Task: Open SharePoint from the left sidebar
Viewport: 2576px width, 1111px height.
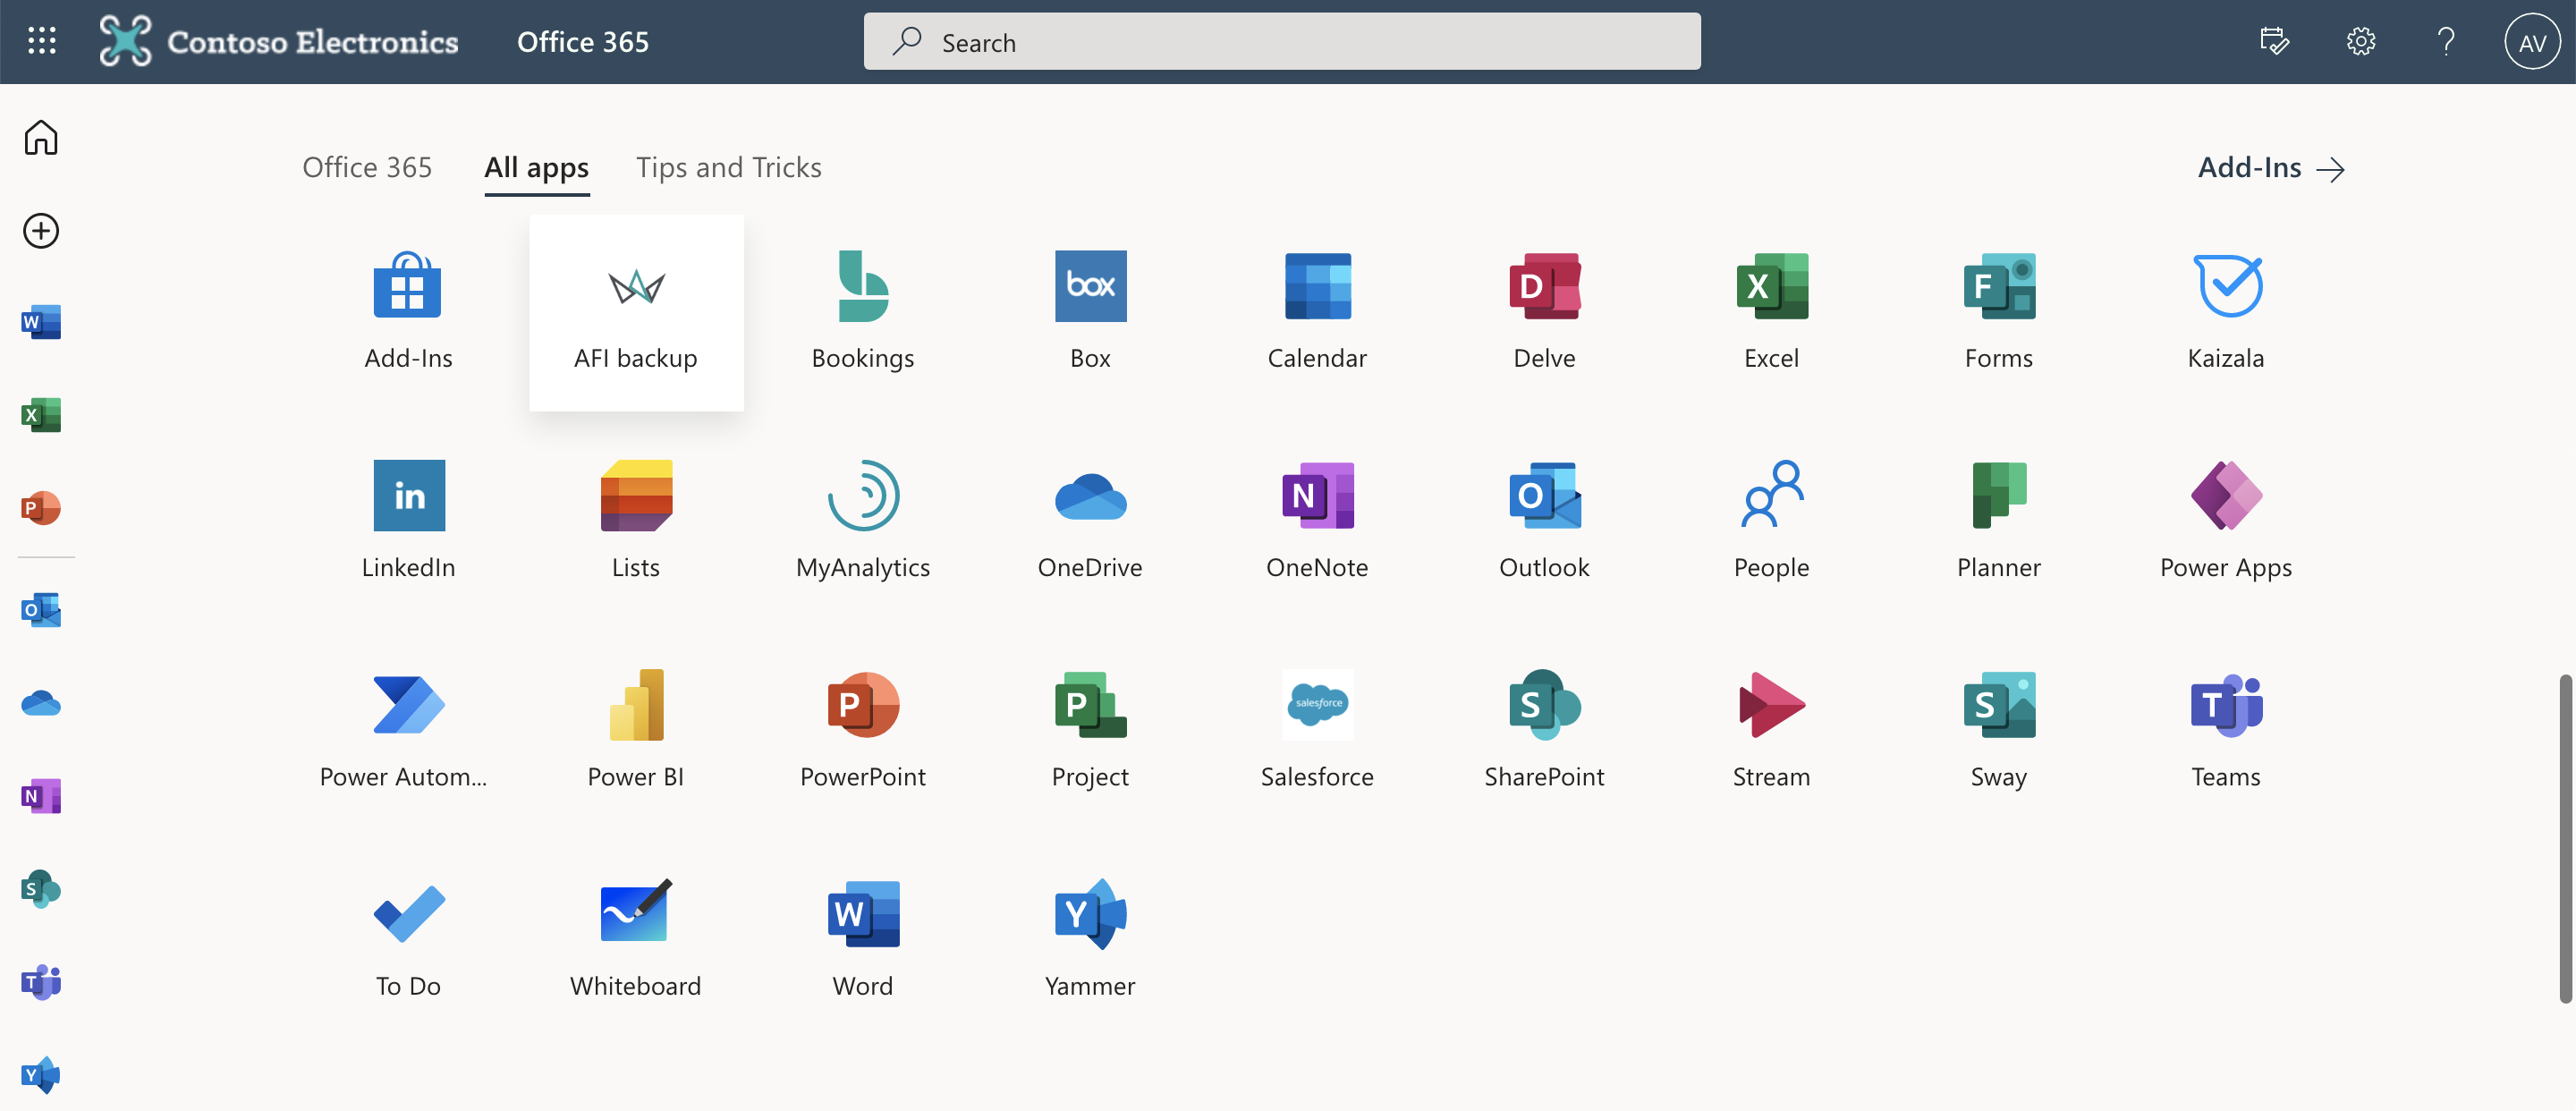Action: (x=41, y=889)
